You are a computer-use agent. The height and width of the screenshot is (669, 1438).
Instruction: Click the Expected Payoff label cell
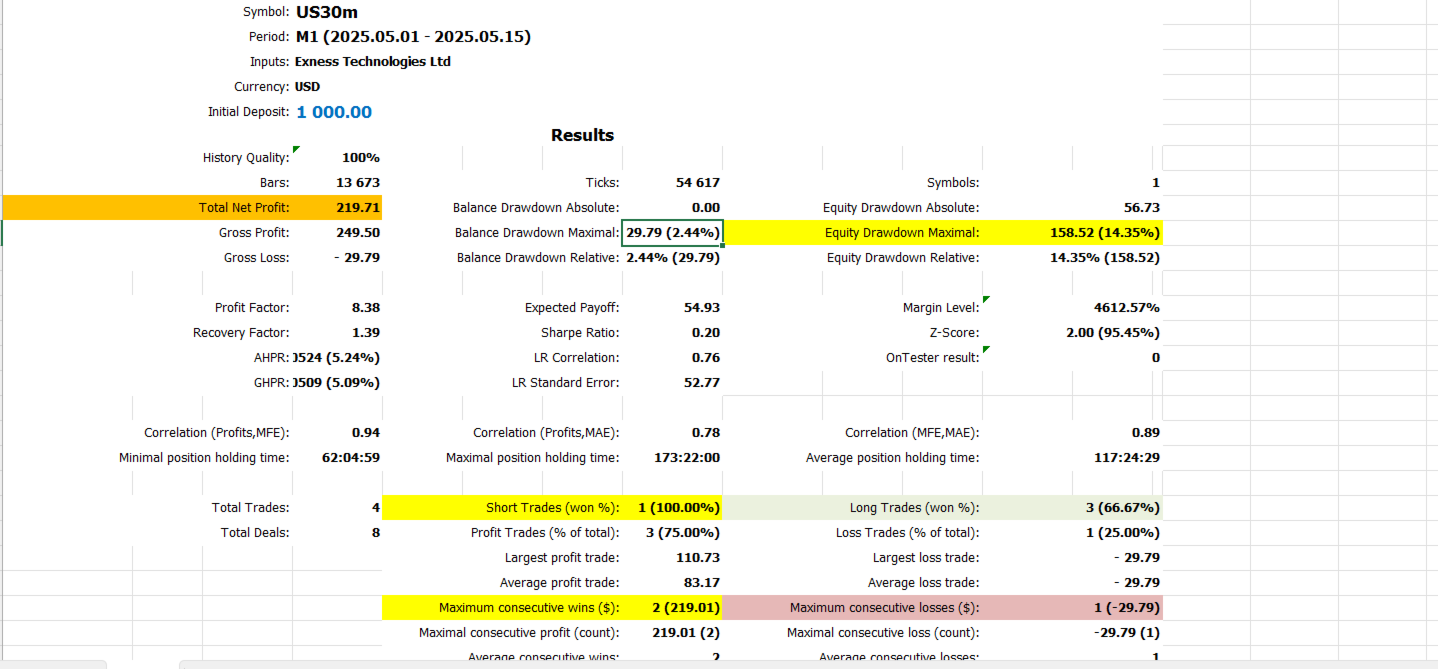[x=572, y=308]
